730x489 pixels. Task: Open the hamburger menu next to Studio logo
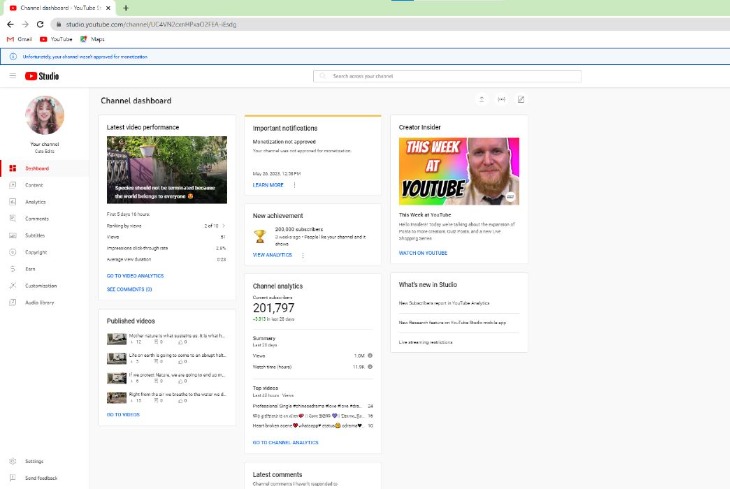(x=13, y=75)
